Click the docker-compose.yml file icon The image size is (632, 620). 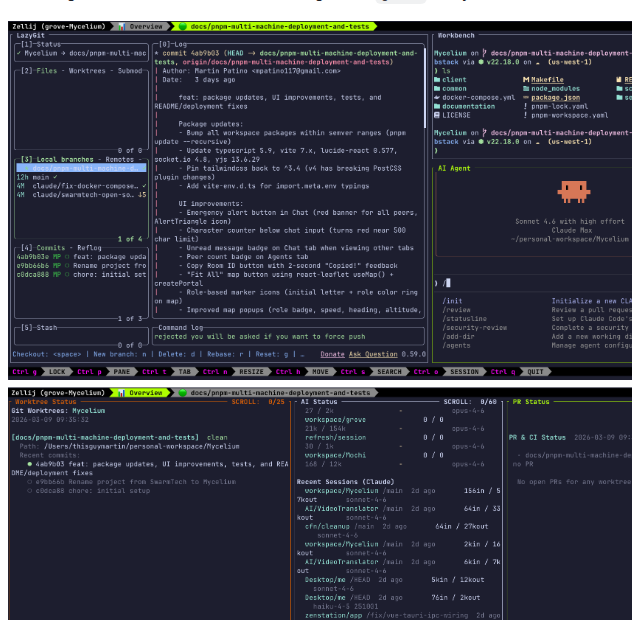pos(437,97)
